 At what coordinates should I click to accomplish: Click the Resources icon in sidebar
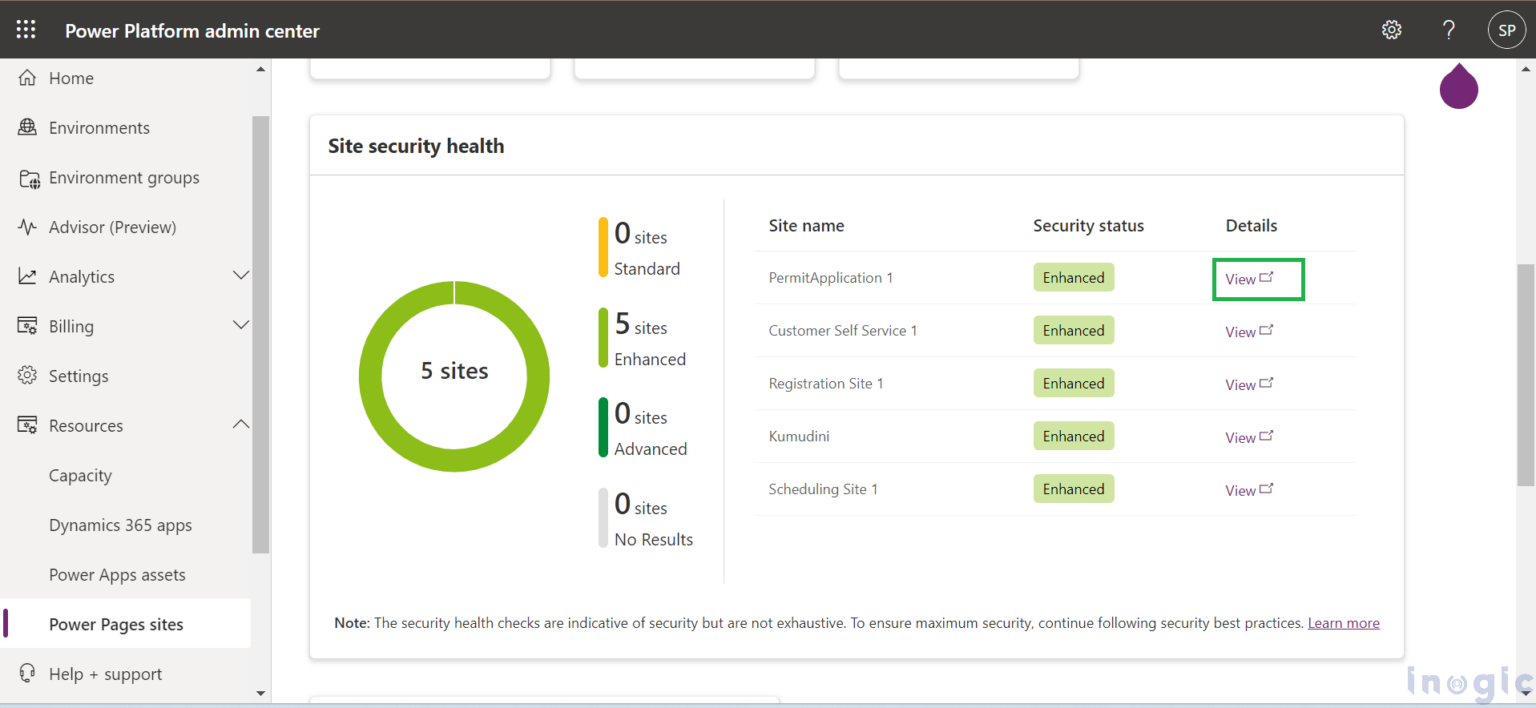point(28,425)
